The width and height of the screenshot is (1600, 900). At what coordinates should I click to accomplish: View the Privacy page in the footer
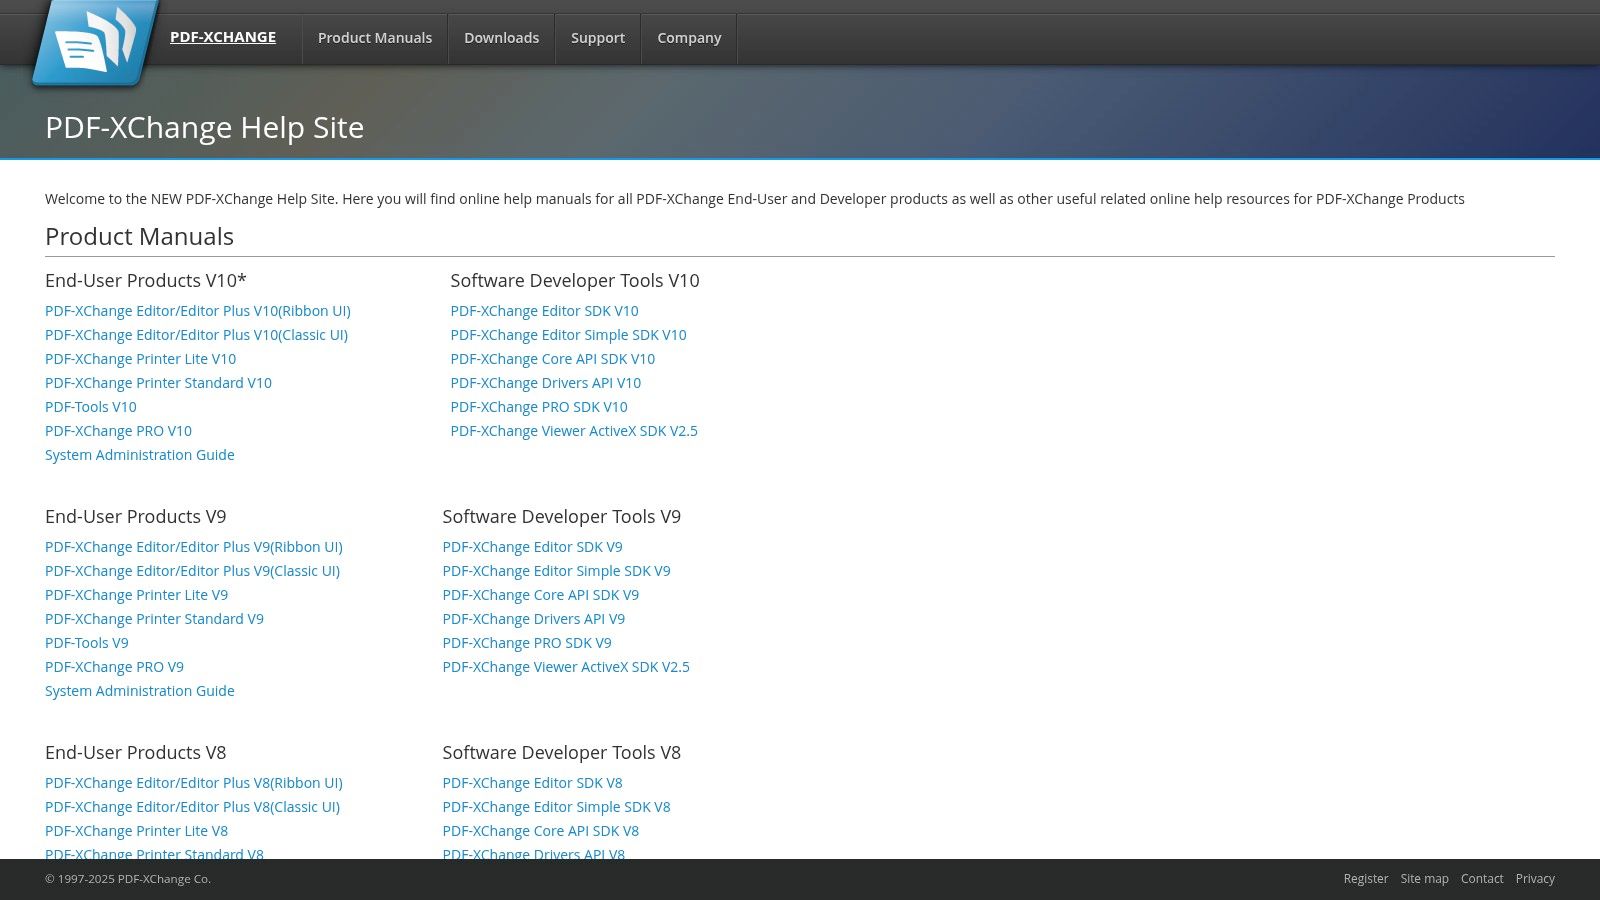click(x=1535, y=878)
